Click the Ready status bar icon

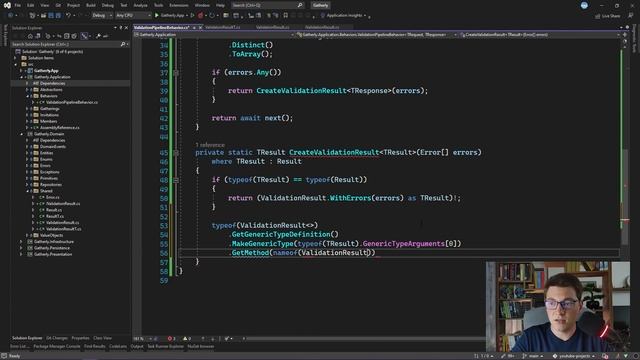click(x=4, y=356)
